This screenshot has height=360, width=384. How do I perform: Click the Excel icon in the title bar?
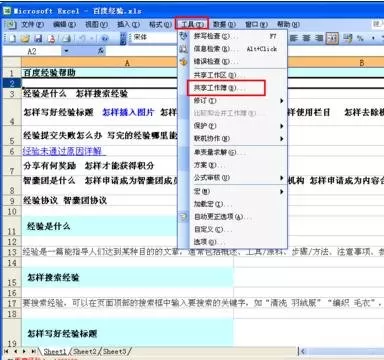7,10
